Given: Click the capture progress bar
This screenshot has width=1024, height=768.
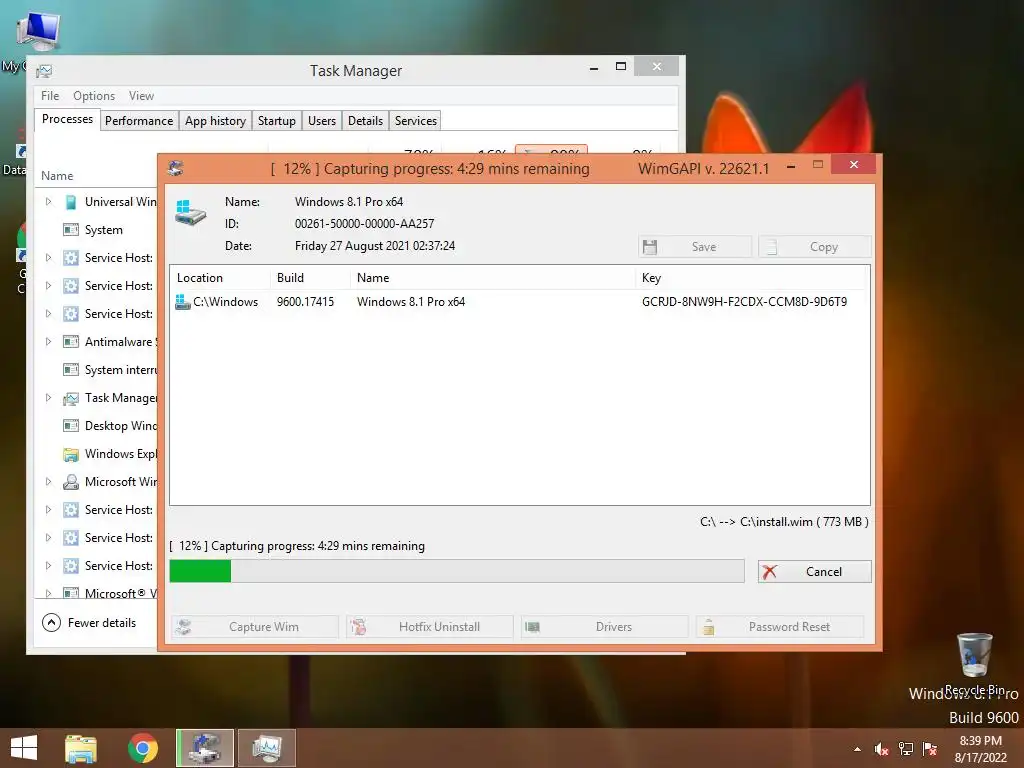Looking at the screenshot, I should (456, 571).
